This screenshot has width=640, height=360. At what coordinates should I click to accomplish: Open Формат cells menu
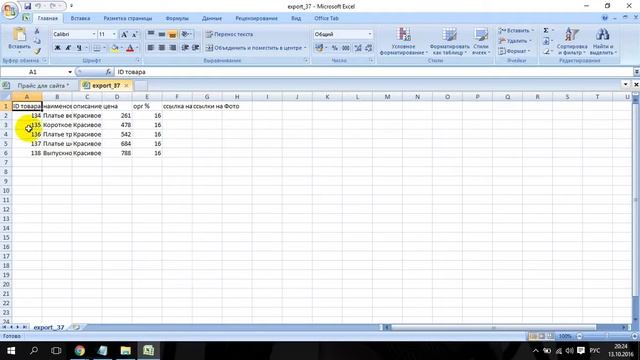513,51
